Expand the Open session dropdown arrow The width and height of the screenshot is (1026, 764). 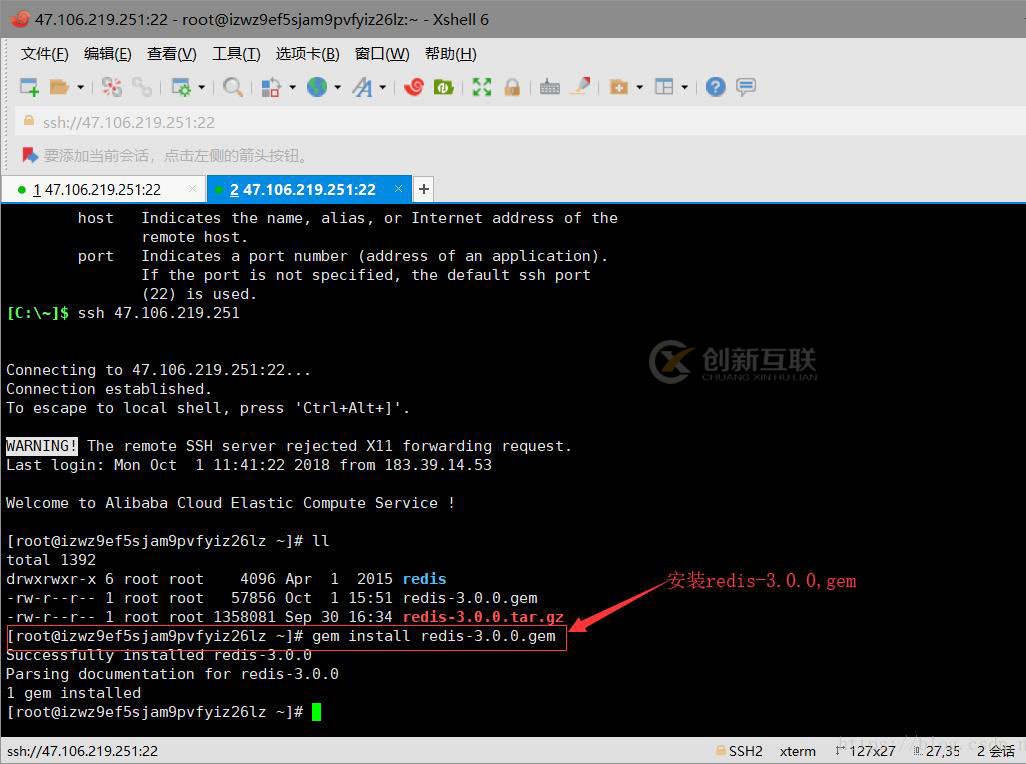80,87
